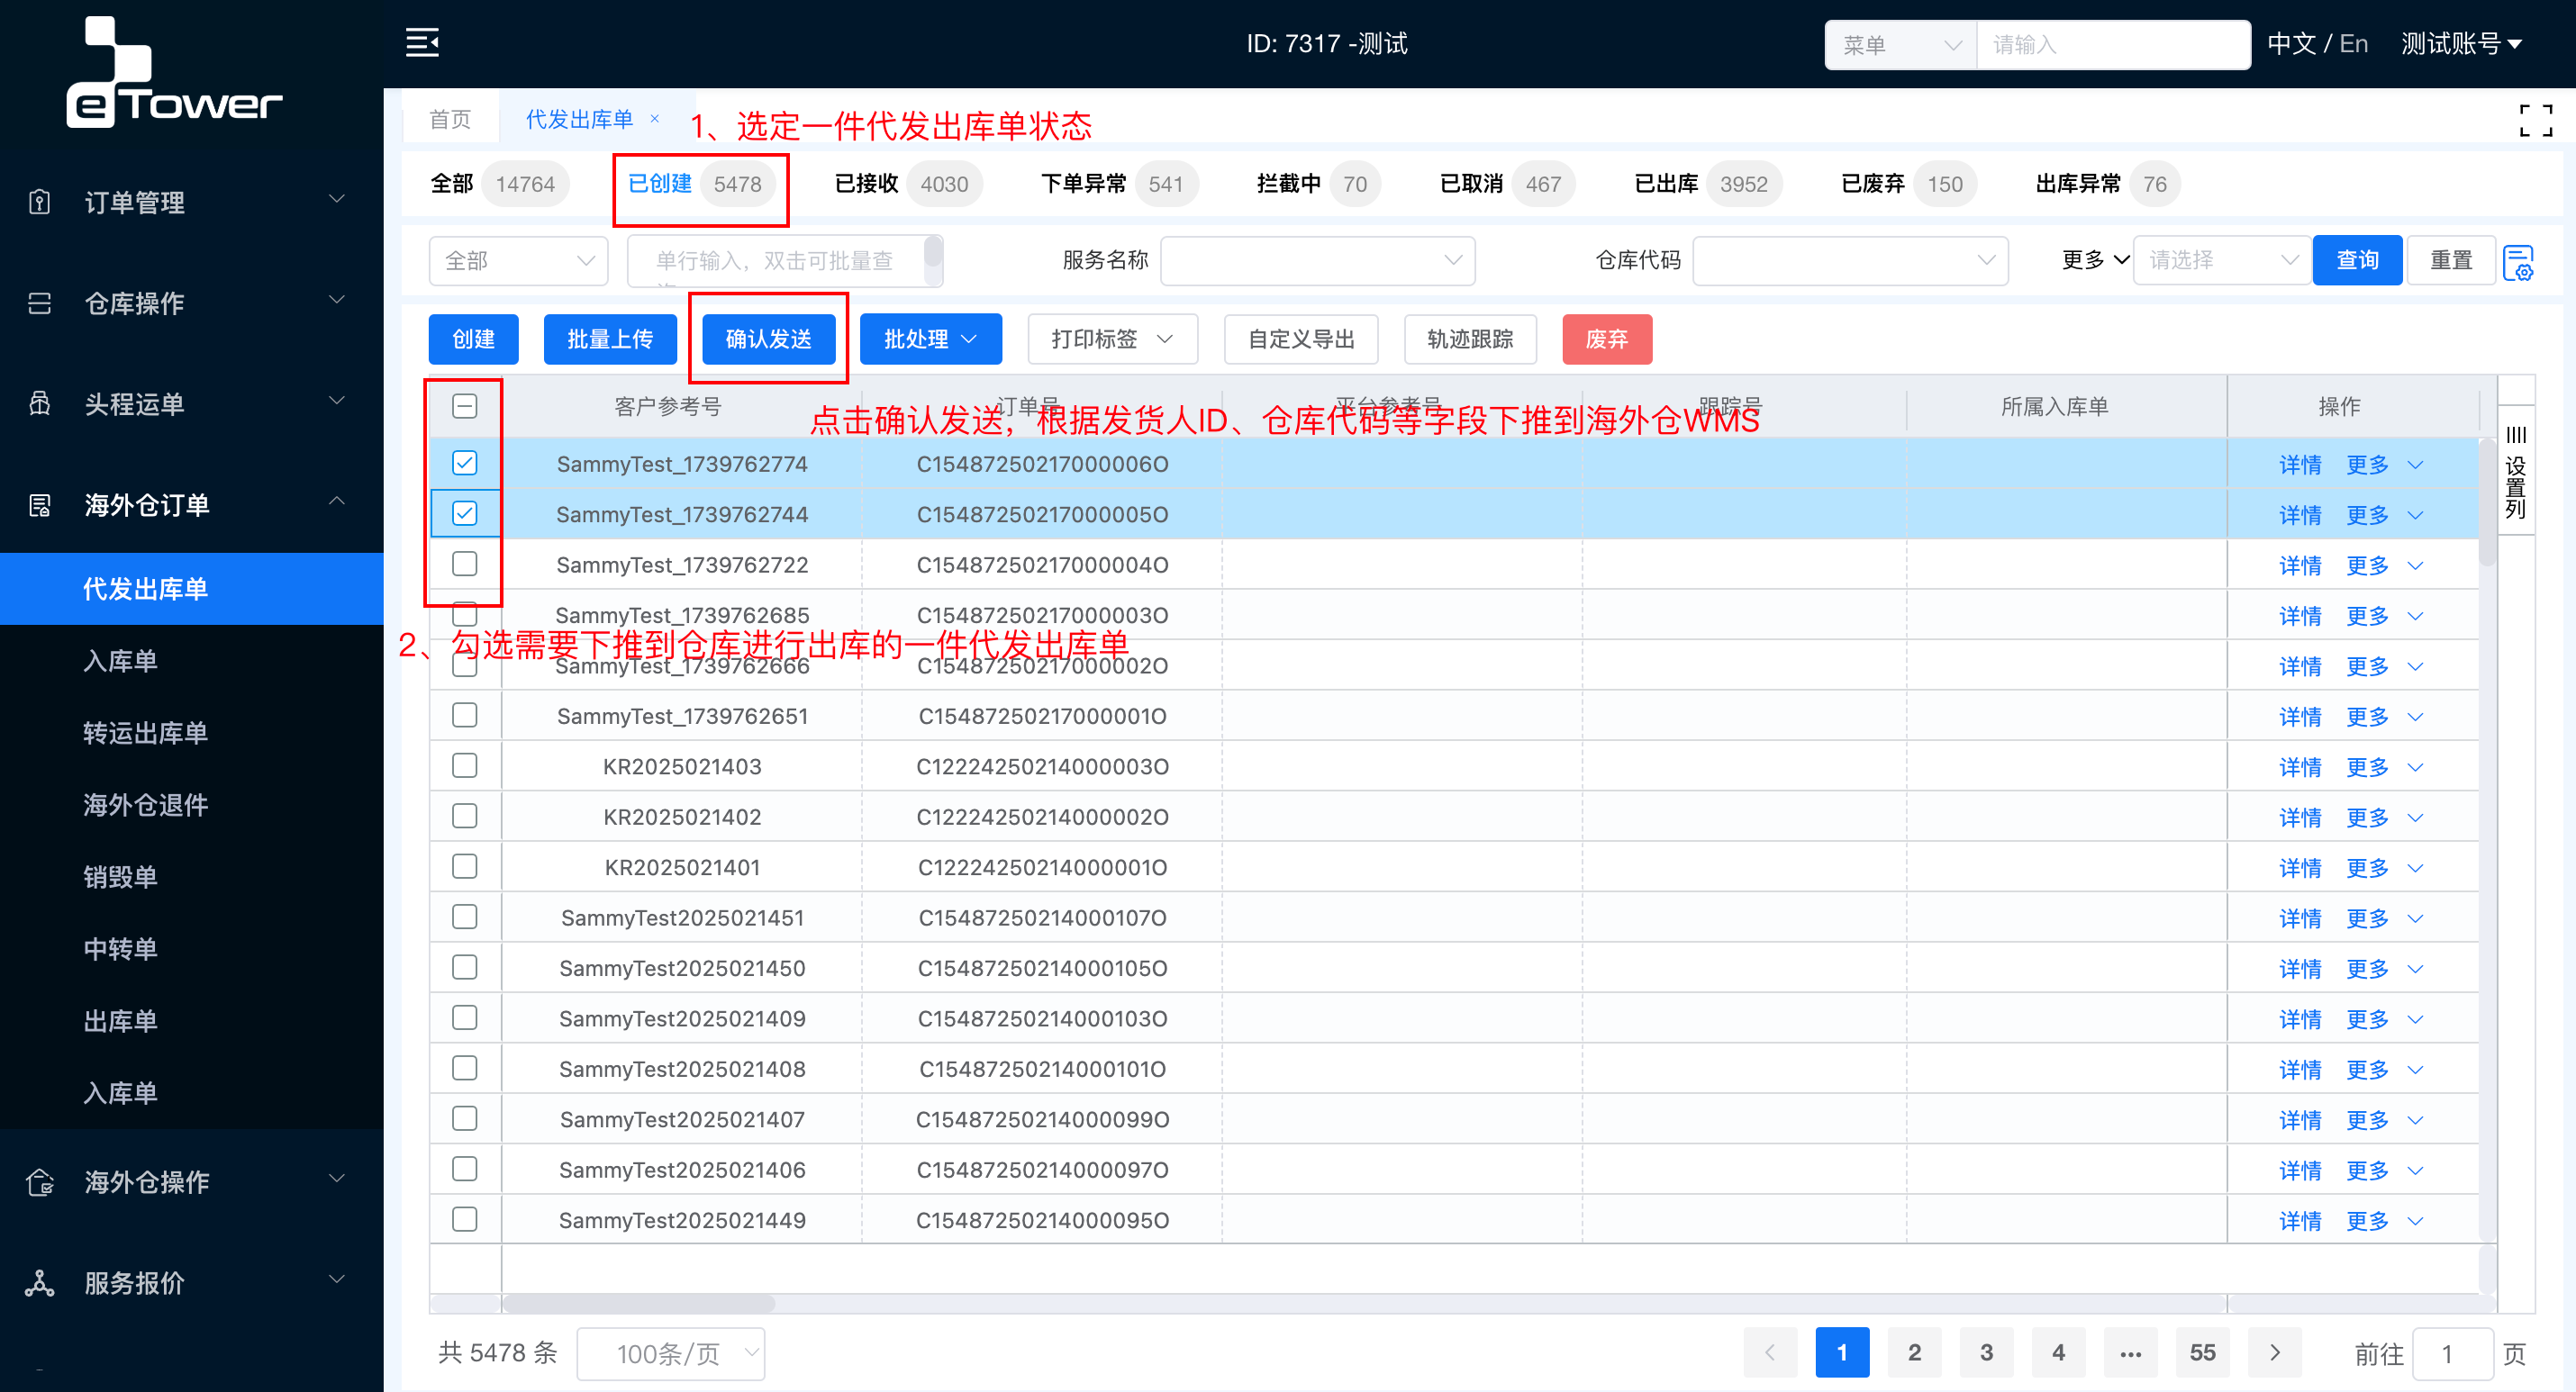Open 海外仓退件 in the sidebar menu
This screenshot has height=1392, width=2576.
145,805
